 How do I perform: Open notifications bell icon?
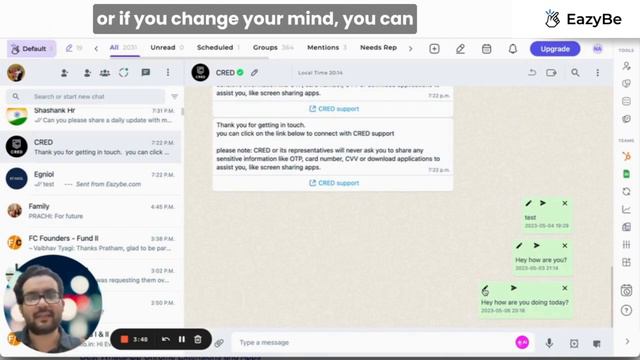(513, 49)
